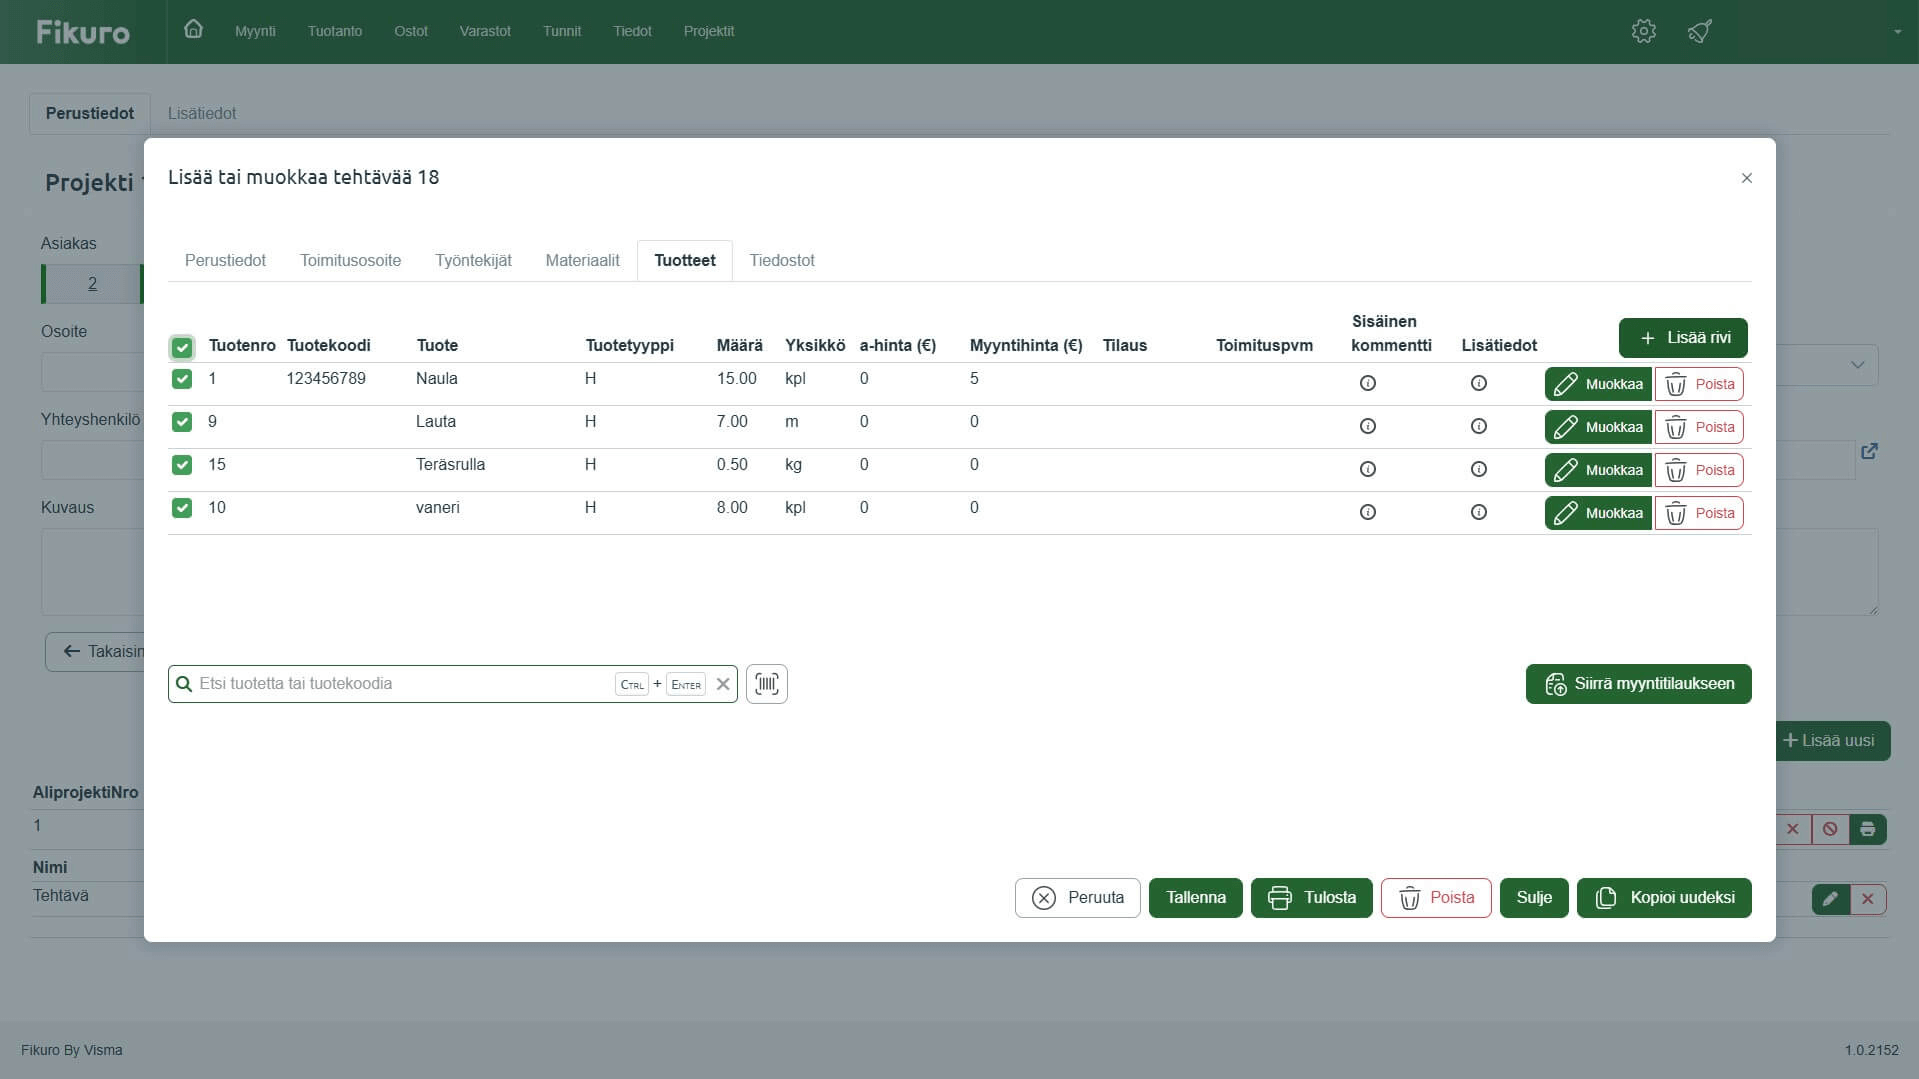The width and height of the screenshot is (1919, 1079).
Task: Click the barcode scanner icon
Action: [766, 684]
